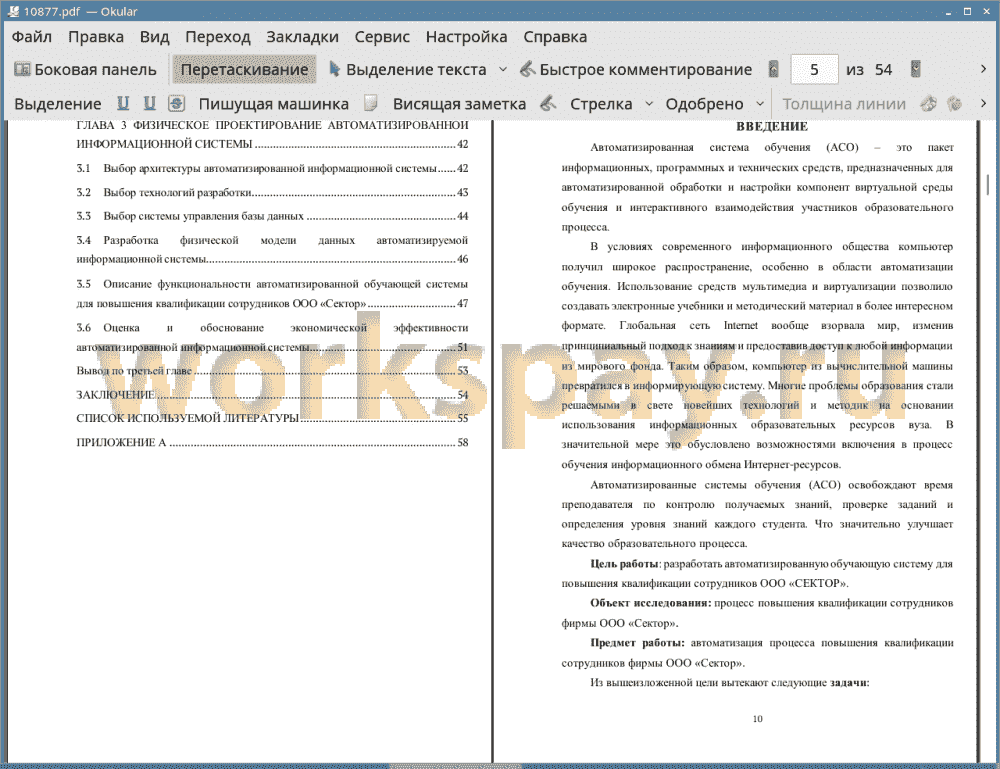Click contents entry "ПРИЛОЖЕНИЕ А"
This screenshot has height=769, width=1000.
click(x=272, y=443)
